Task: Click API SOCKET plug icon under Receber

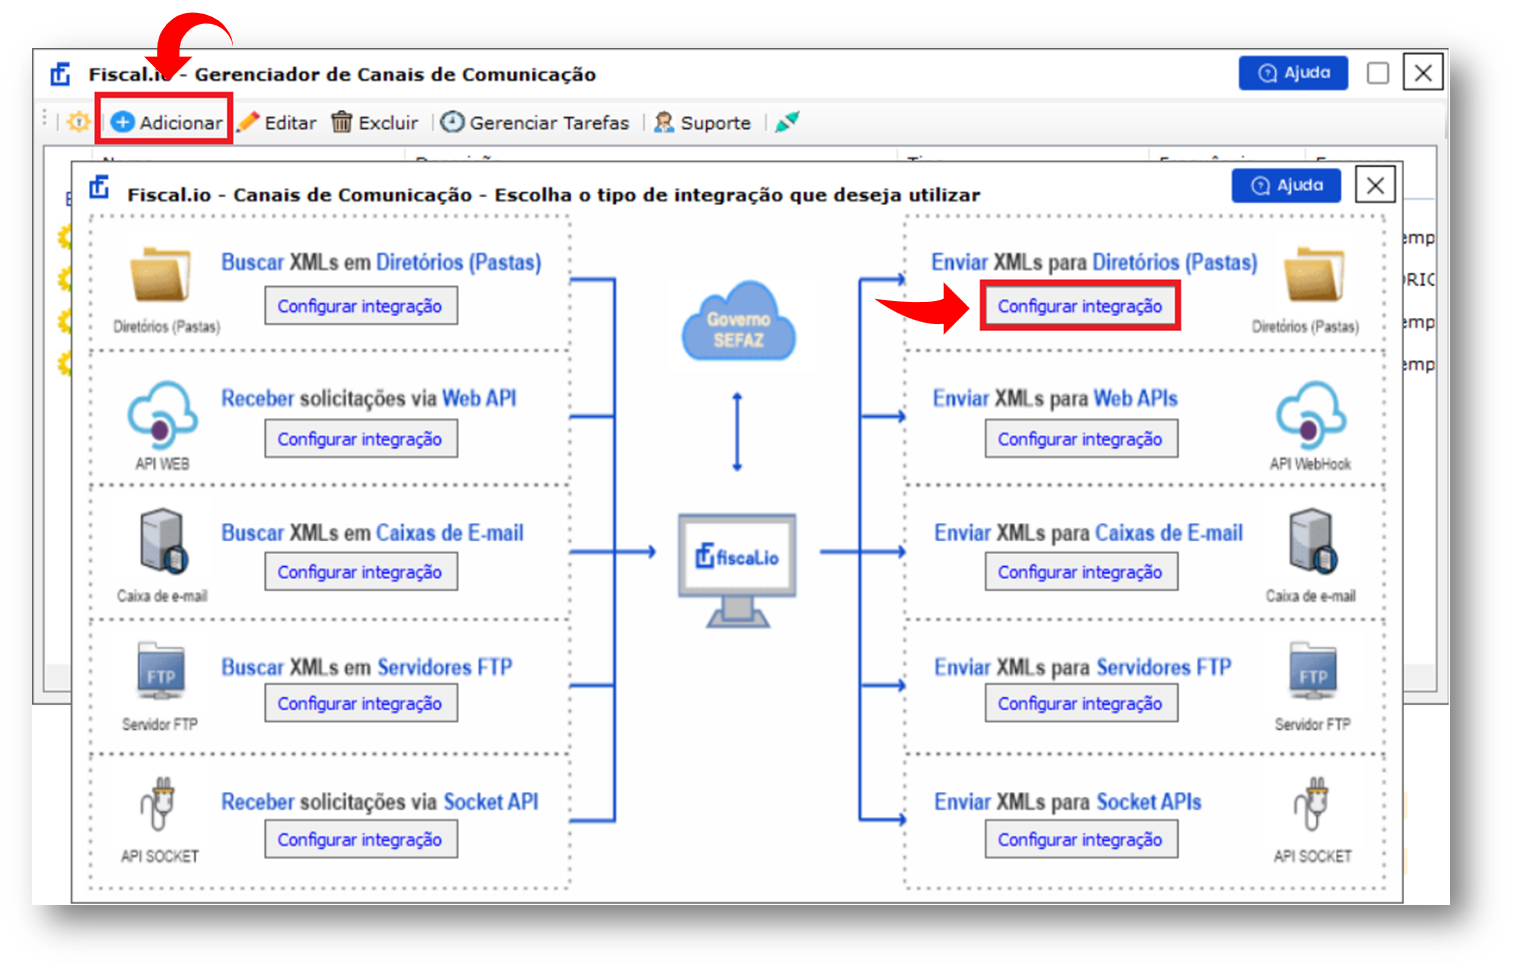Action: (160, 805)
